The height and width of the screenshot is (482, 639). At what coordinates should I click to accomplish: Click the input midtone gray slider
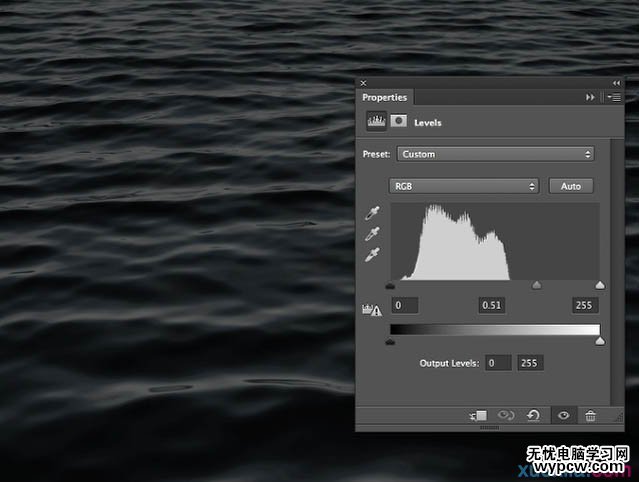coord(537,284)
